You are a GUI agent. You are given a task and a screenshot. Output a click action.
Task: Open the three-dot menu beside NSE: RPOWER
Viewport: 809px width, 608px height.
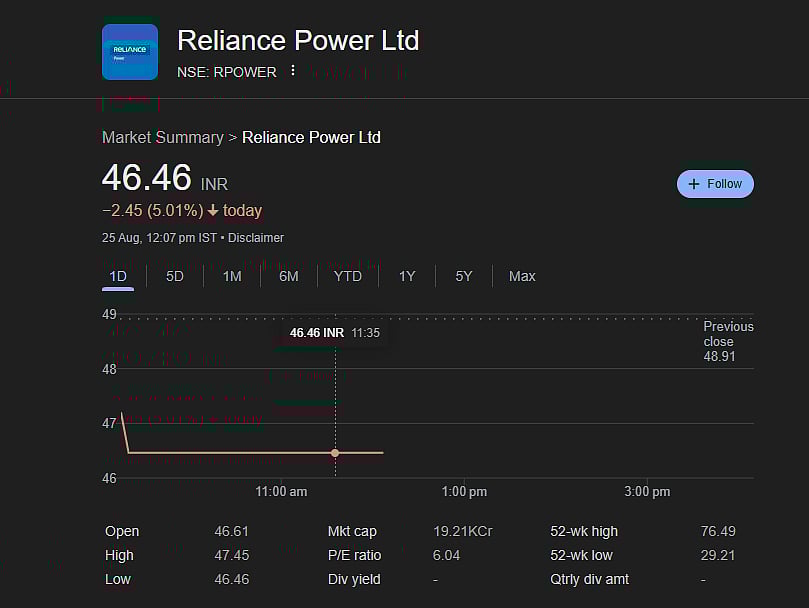(293, 71)
